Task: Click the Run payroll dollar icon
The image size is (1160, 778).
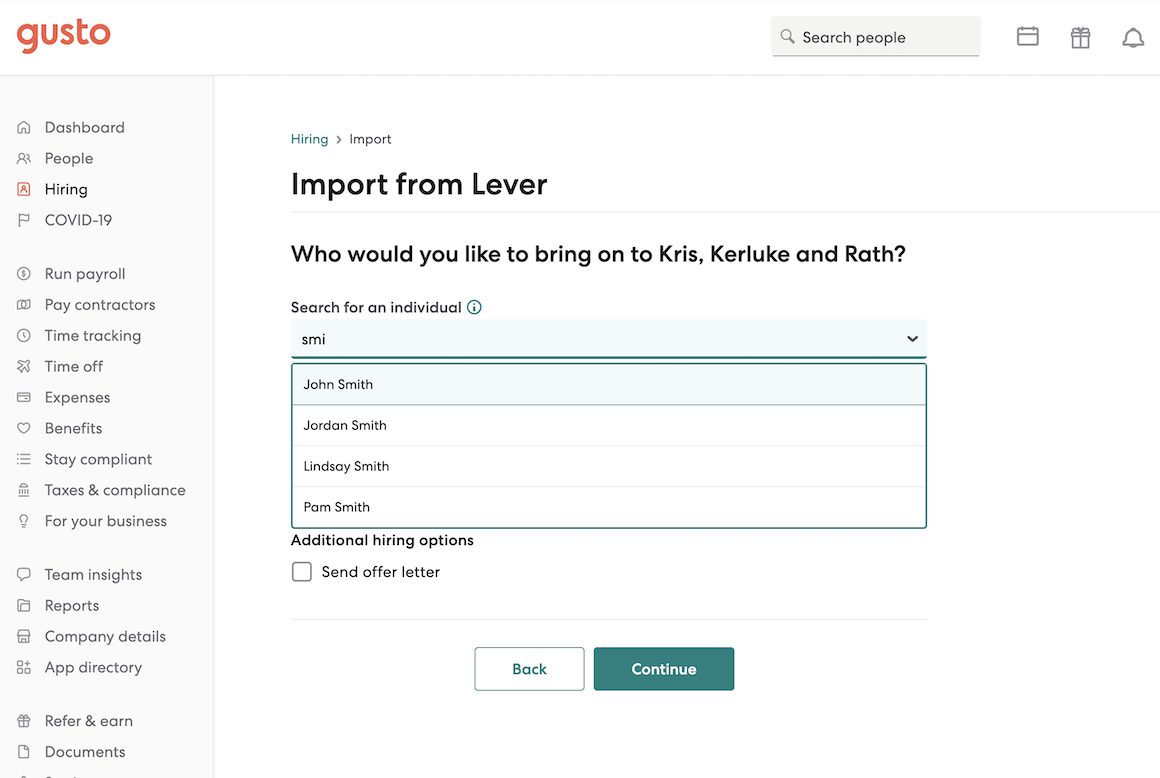Action: [24, 274]
